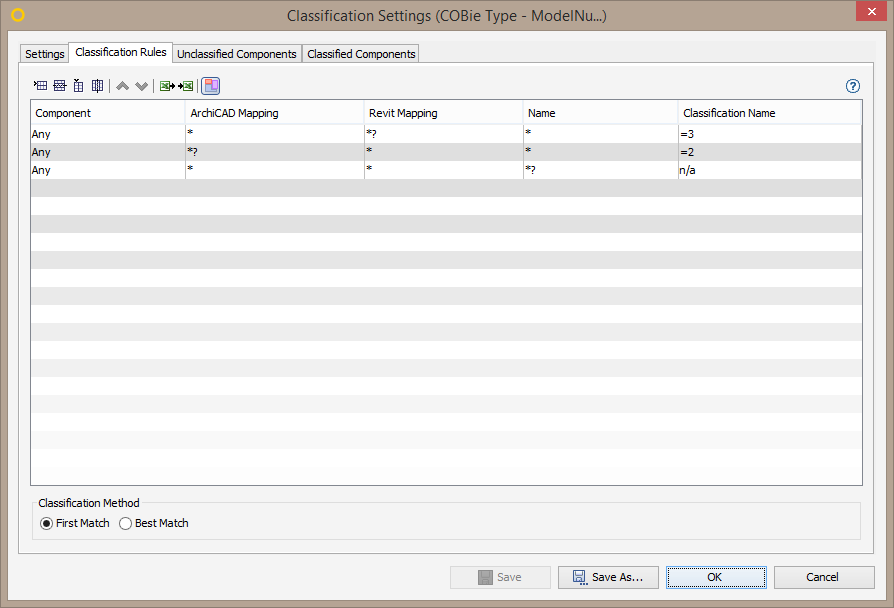The height and width of the screenshot is (608, 894).
Task: Confirm settings with the OK button
Action: [x=716, y=577]
